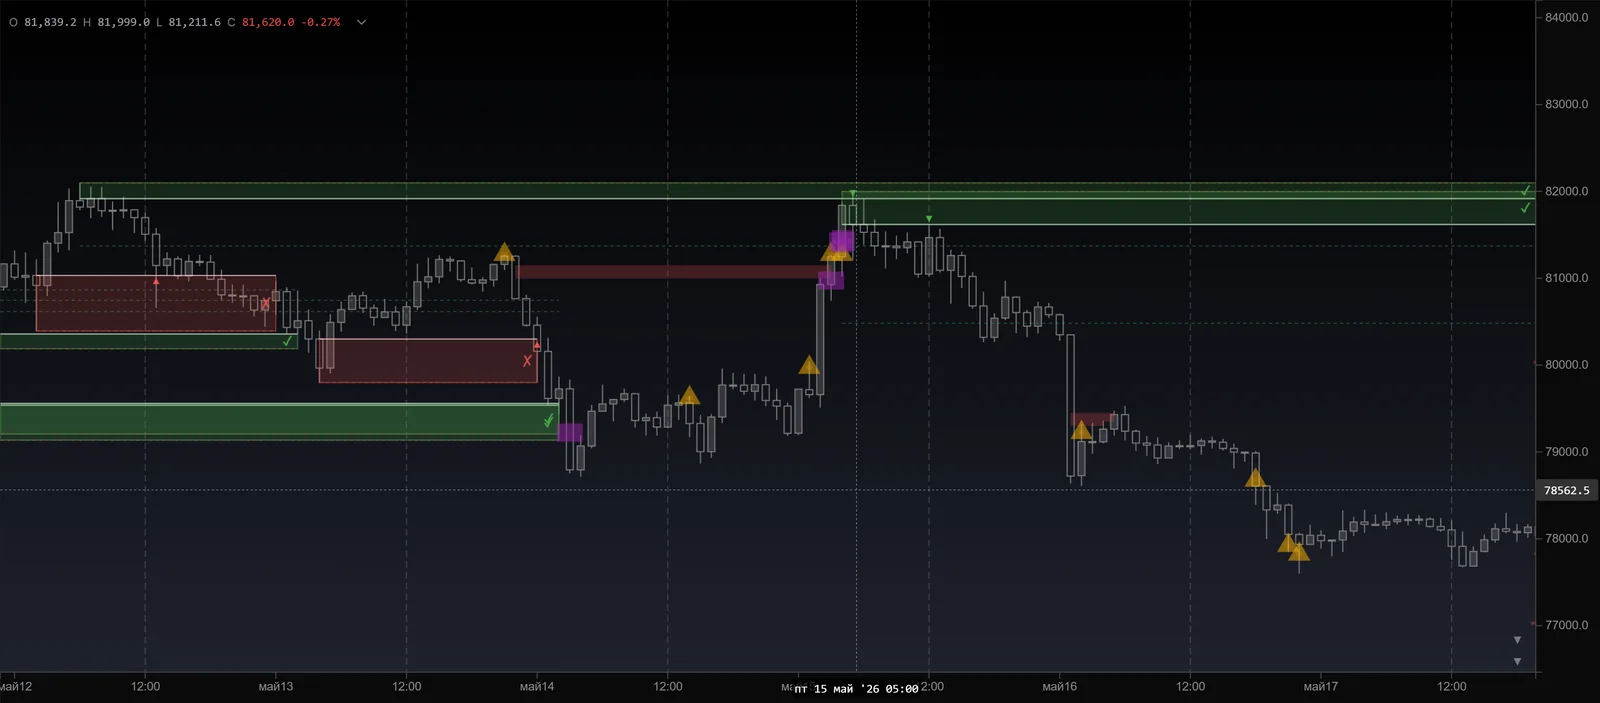Click the green checkmark on the small green zone near май13
Screen dimensions: 1600x703
point(288,341)
